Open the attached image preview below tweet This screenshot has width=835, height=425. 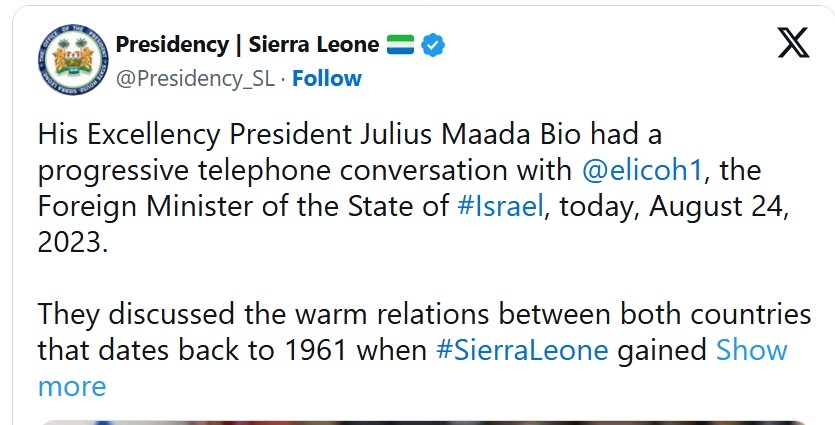(423, 423)
